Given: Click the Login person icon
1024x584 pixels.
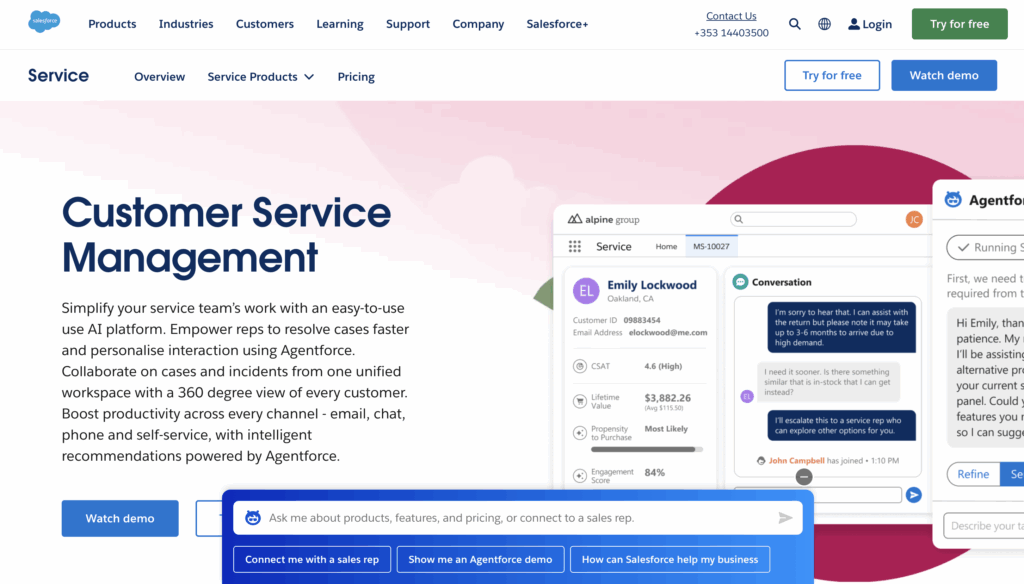Looking at the screenshot, I should tap(854, 24).
